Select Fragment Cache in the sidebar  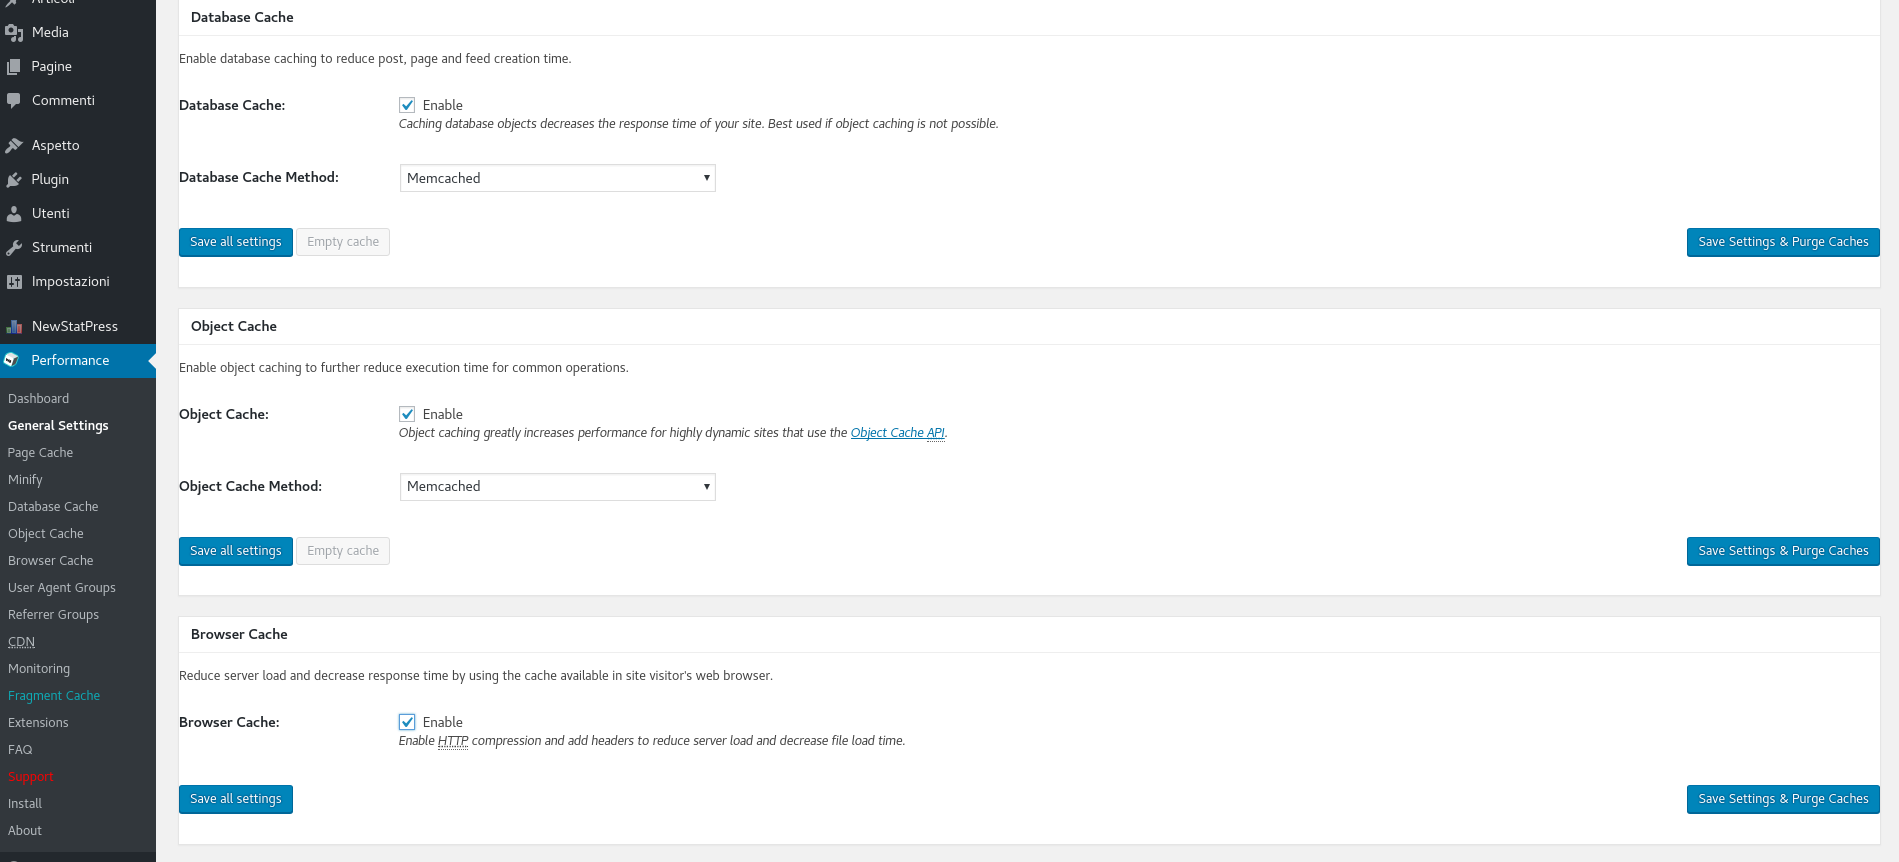tap(54, 696)
